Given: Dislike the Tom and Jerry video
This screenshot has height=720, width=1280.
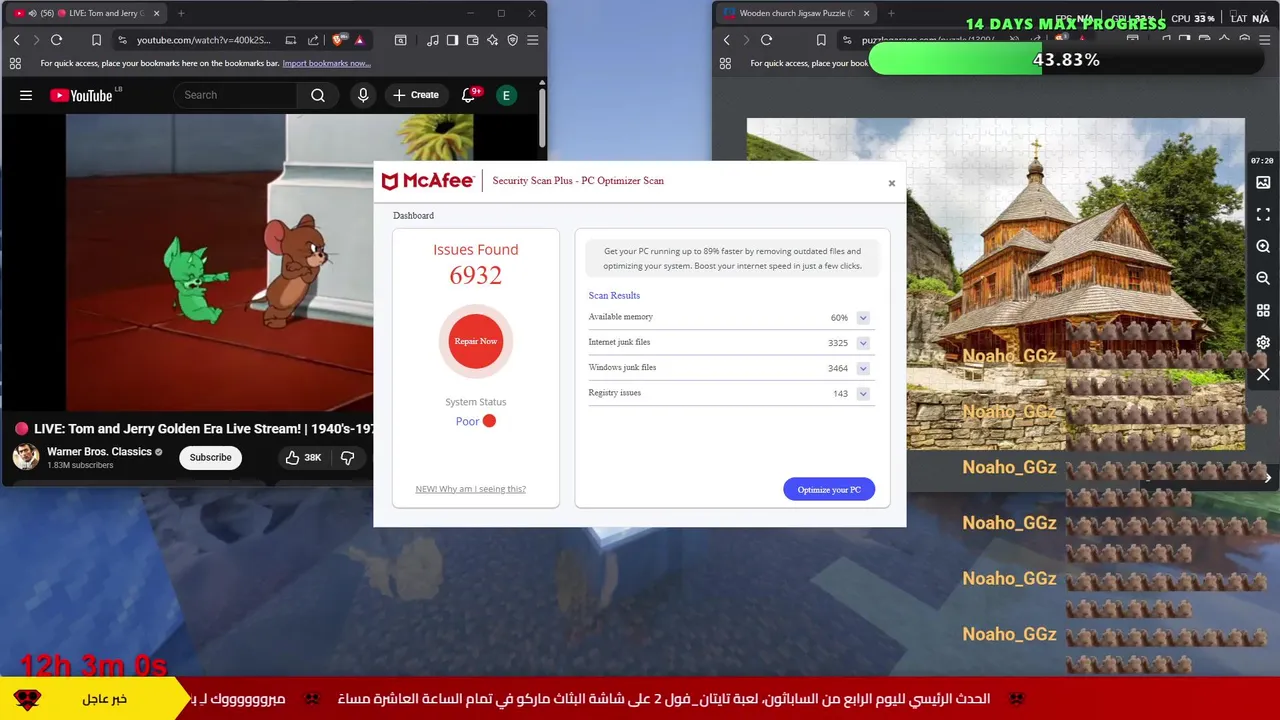Looking at the screenshot, I should pos(348,457).
